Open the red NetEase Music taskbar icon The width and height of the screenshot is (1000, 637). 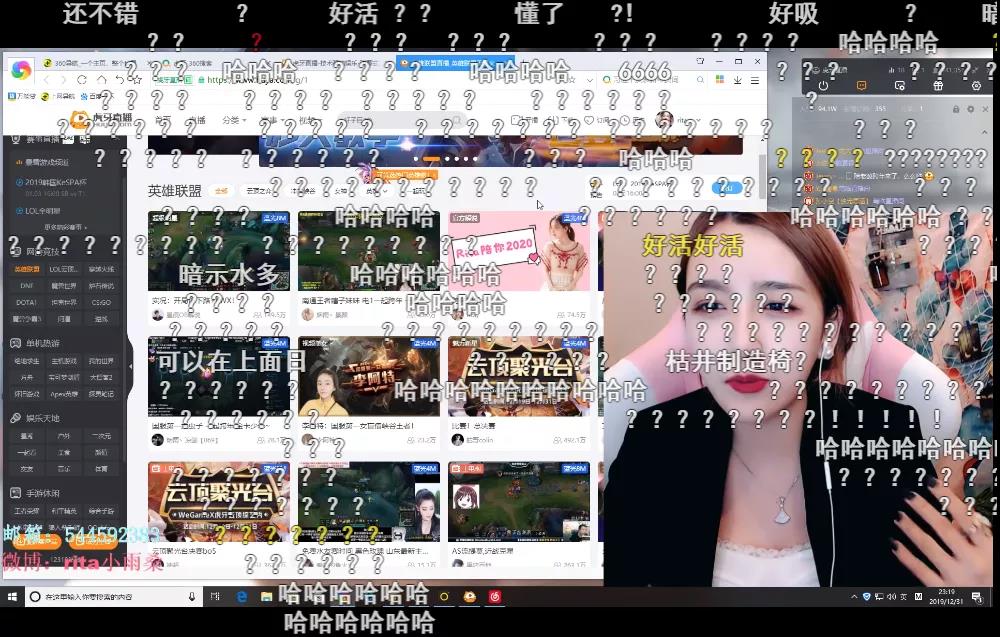coord(495,597)
